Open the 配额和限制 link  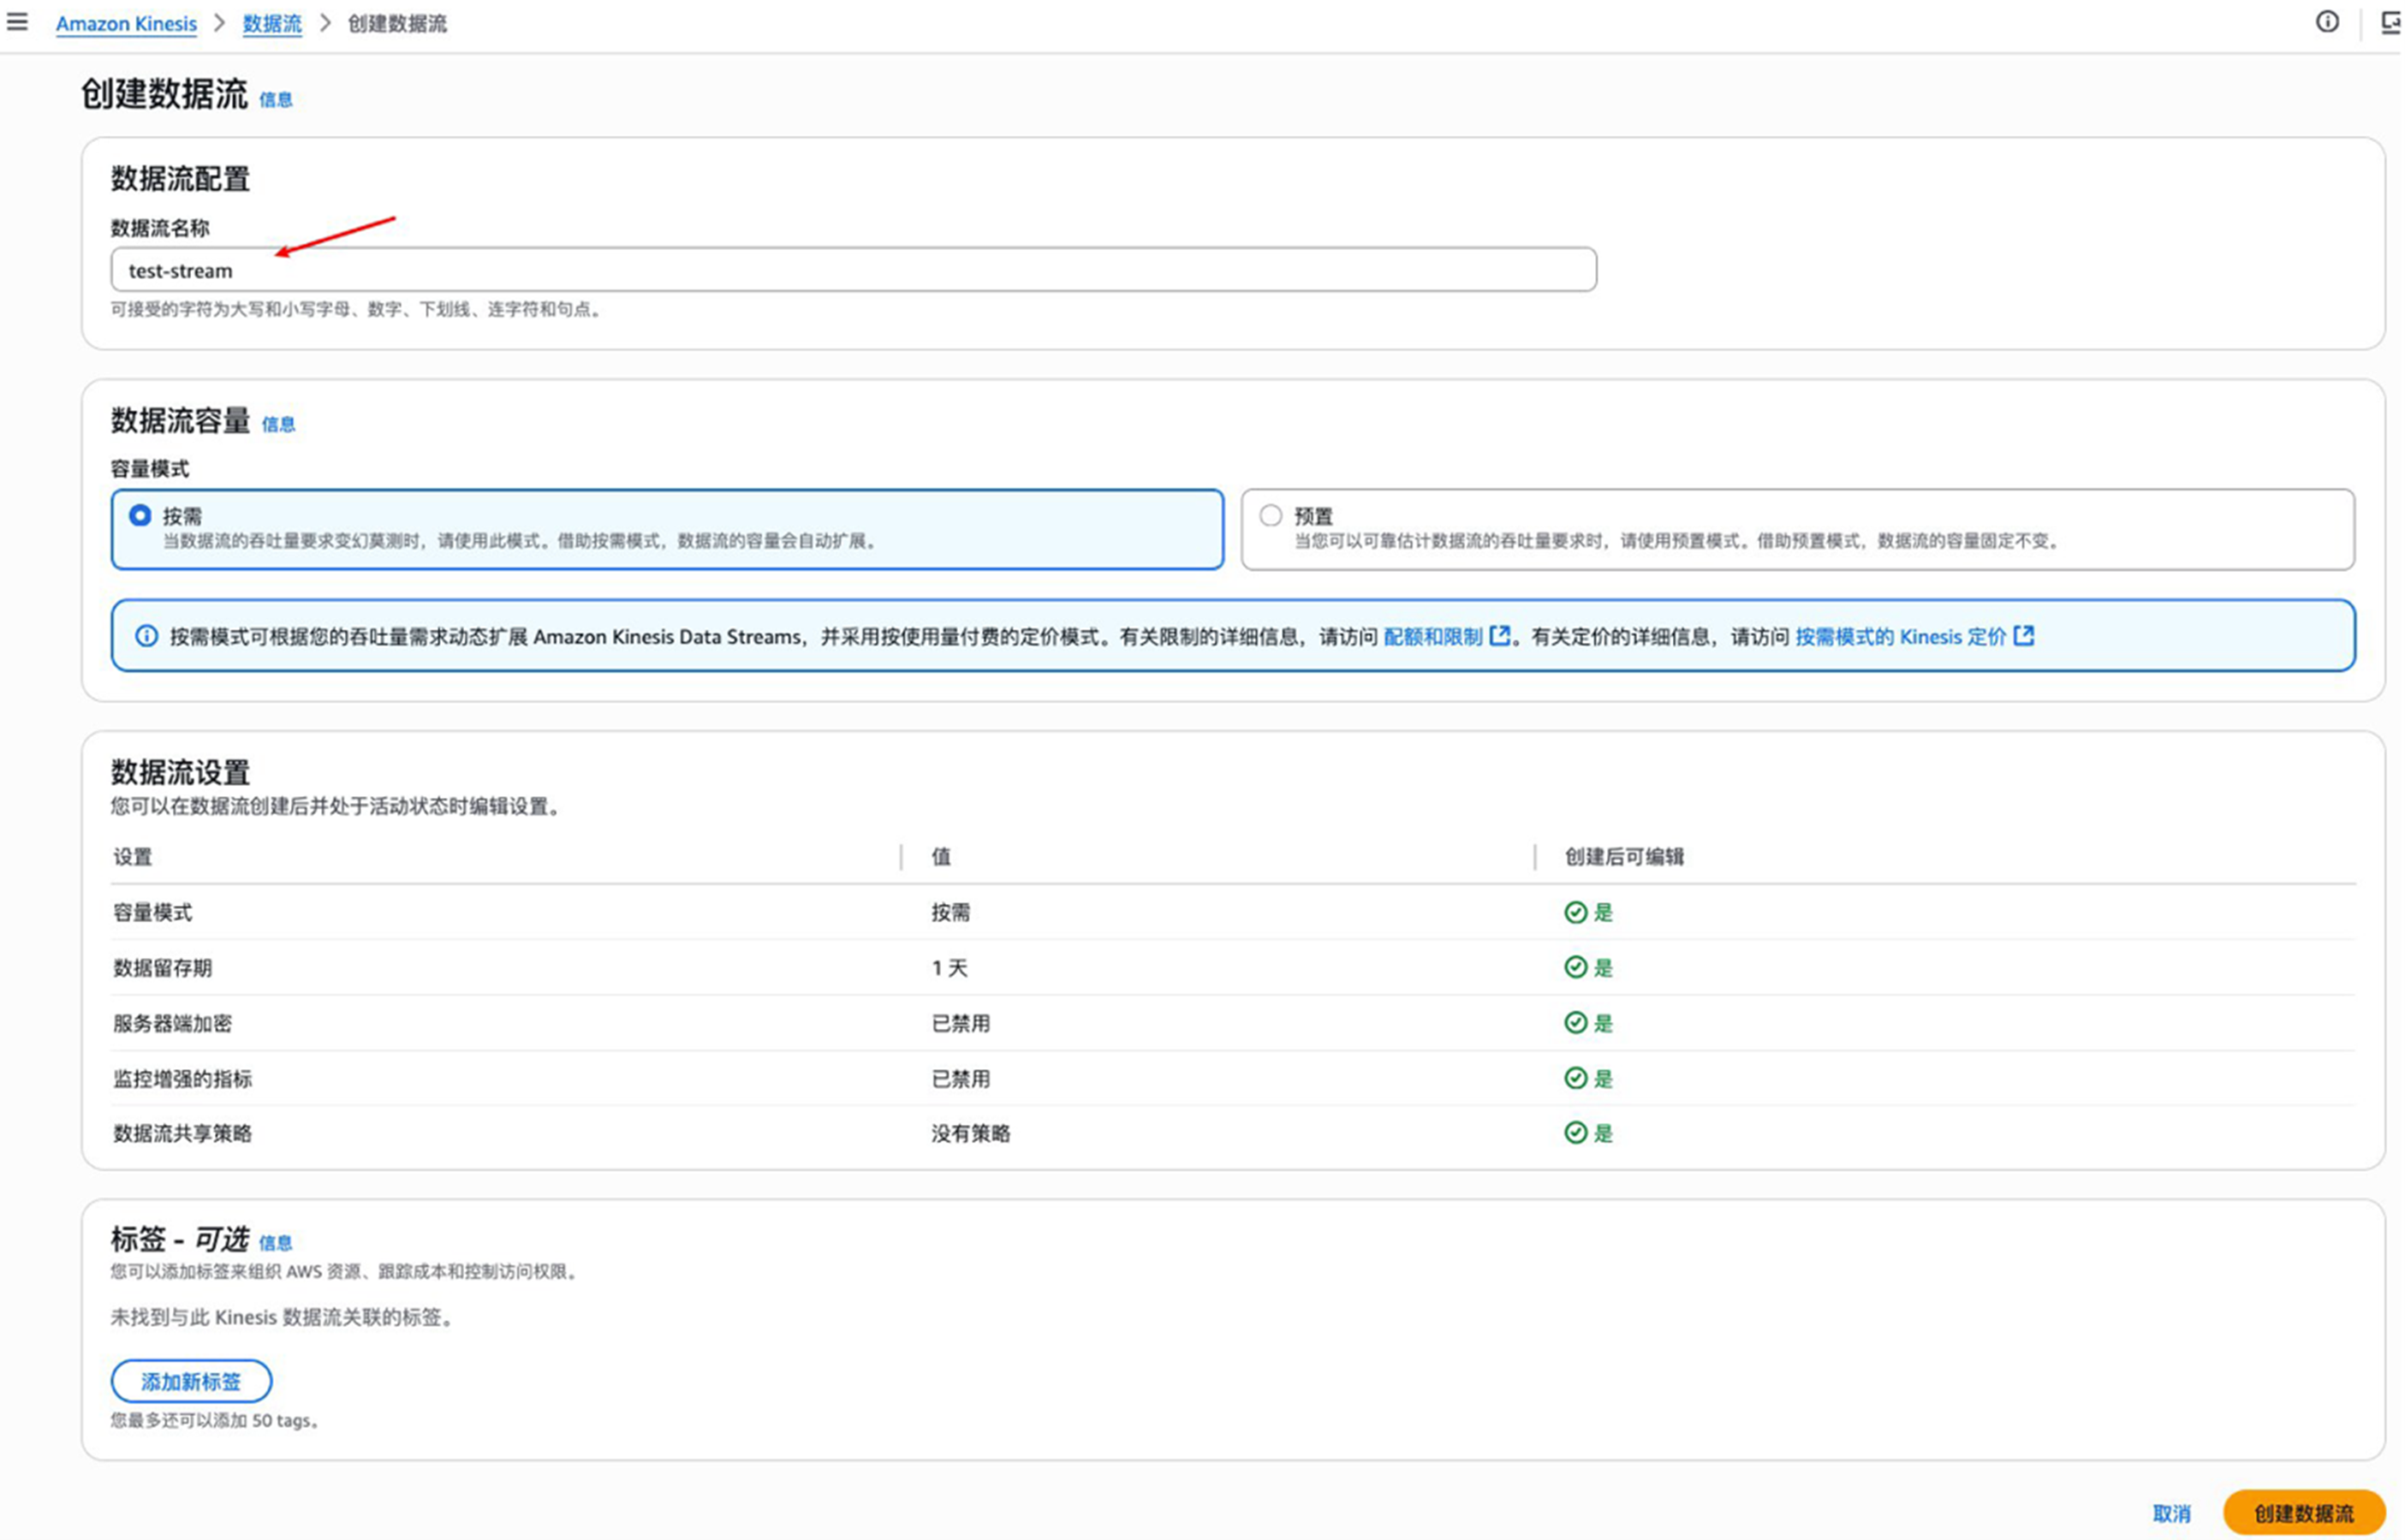pos(1432,637)
